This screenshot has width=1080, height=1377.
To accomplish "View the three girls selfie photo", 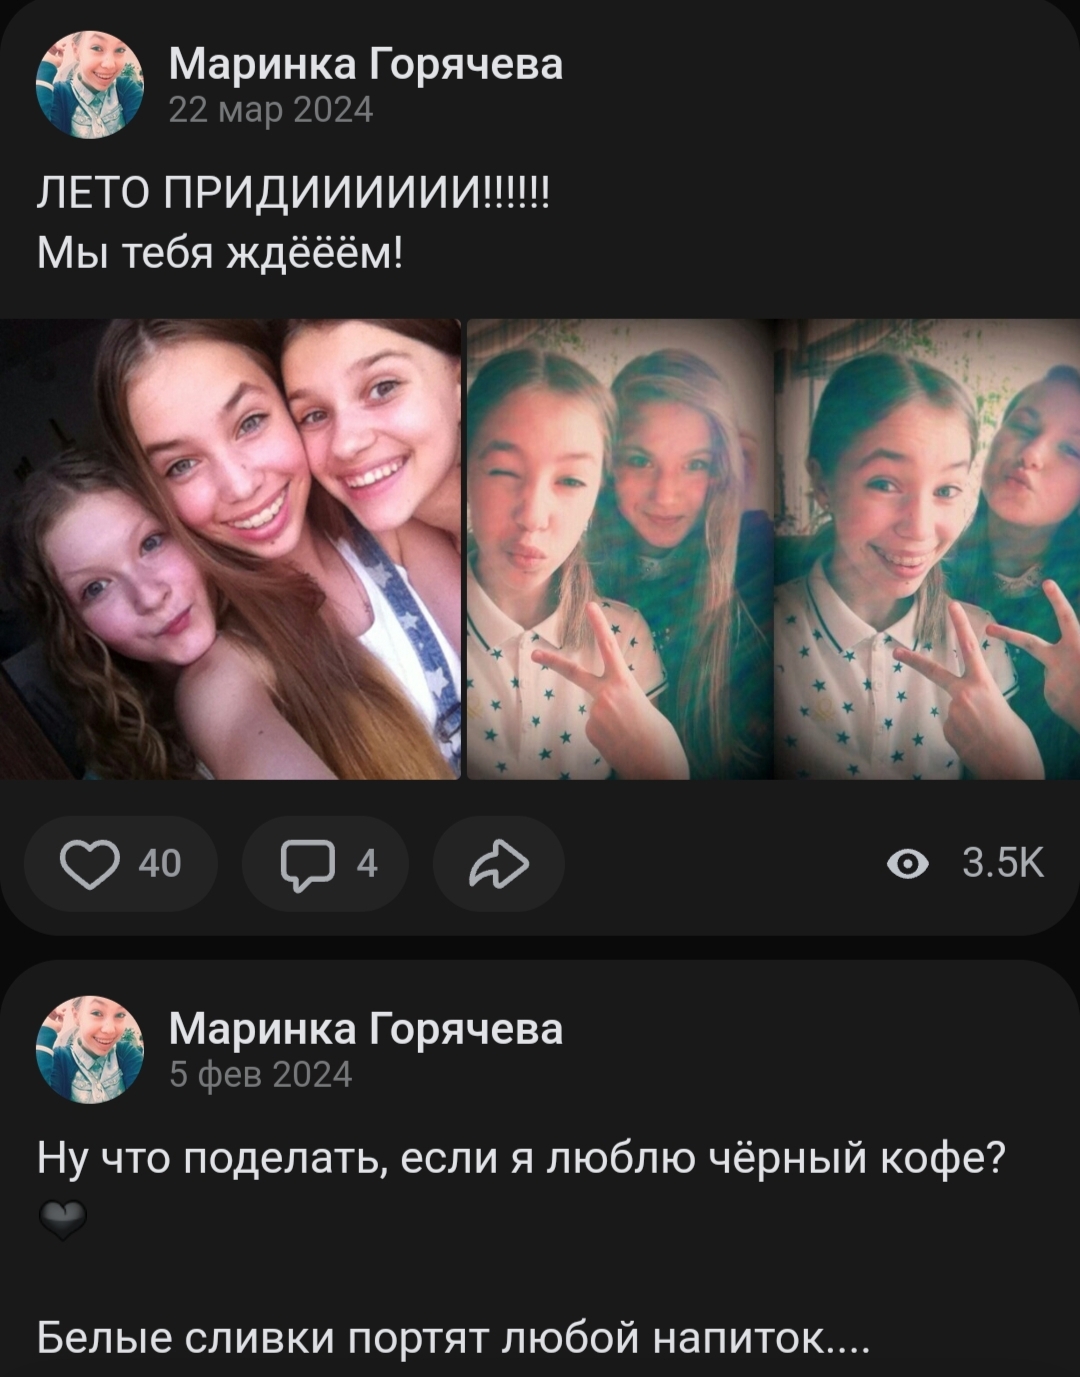I will click(x=230, y=549).
